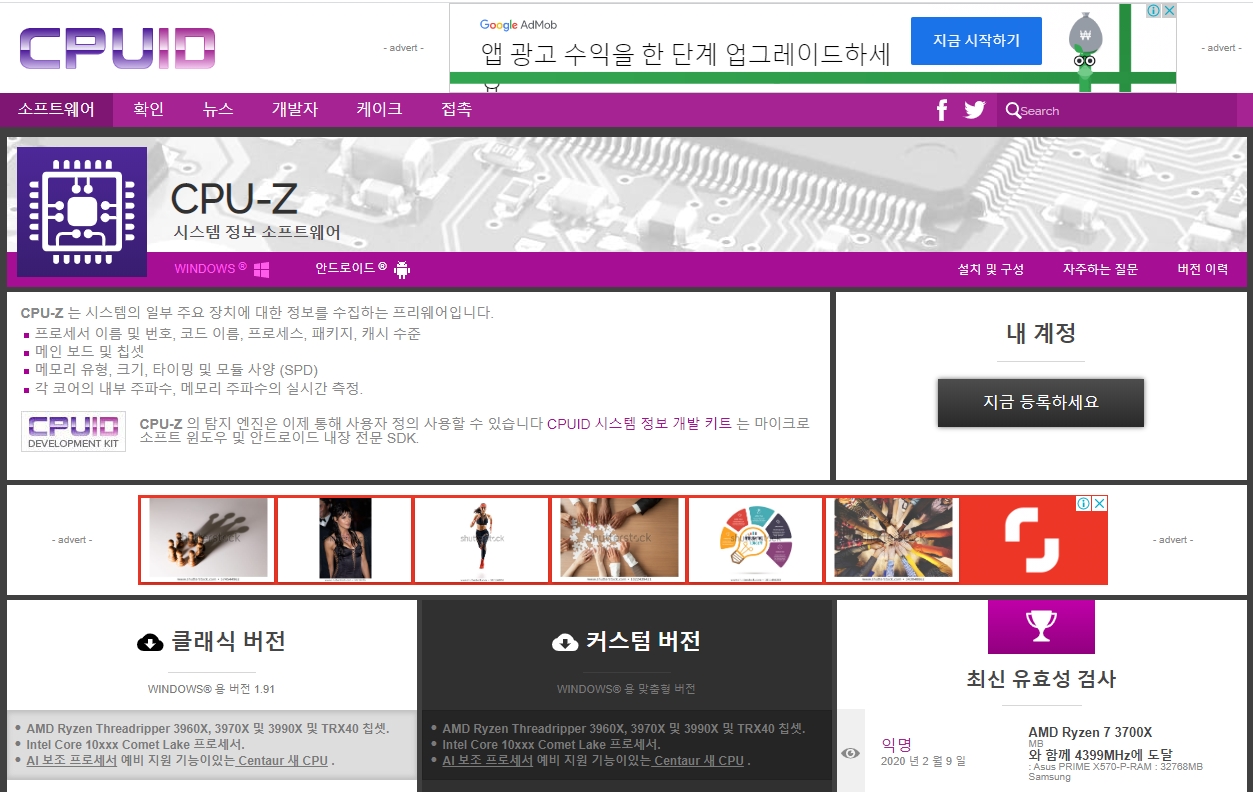Click the Google AdMob ad headline text

click(x=685, y=53)
